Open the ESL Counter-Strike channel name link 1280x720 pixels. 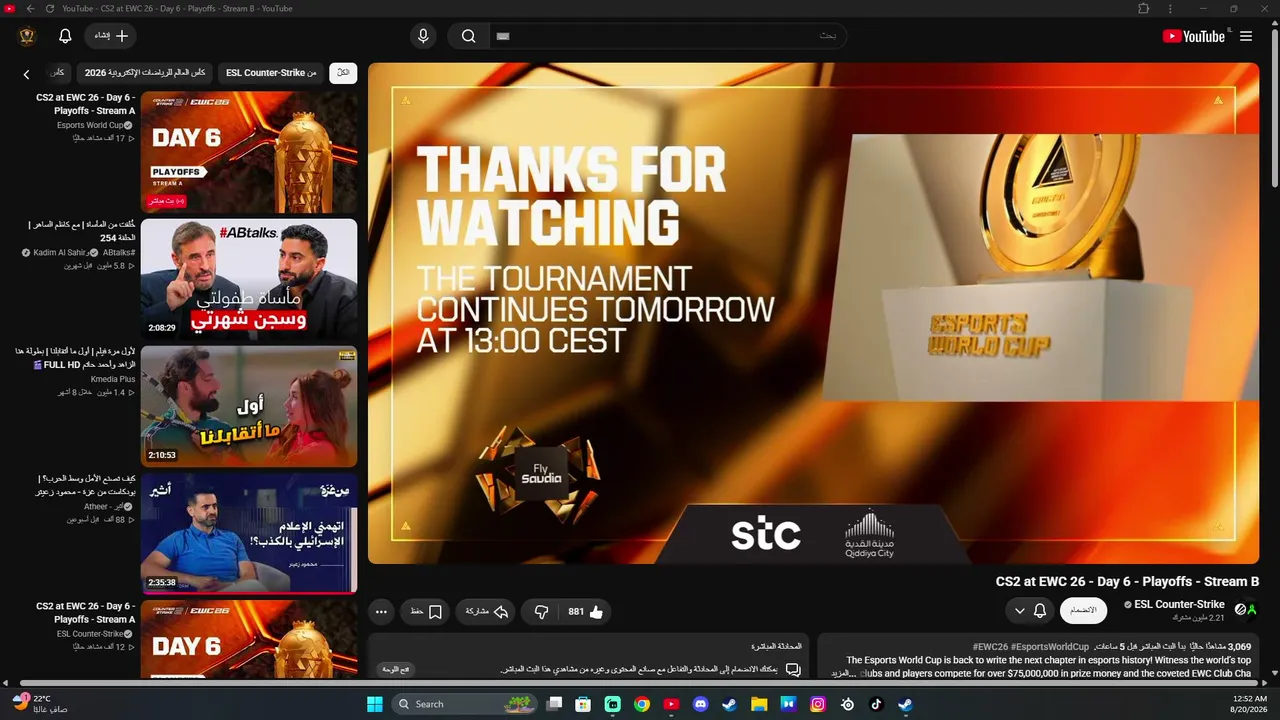[x=1180, y=604]
